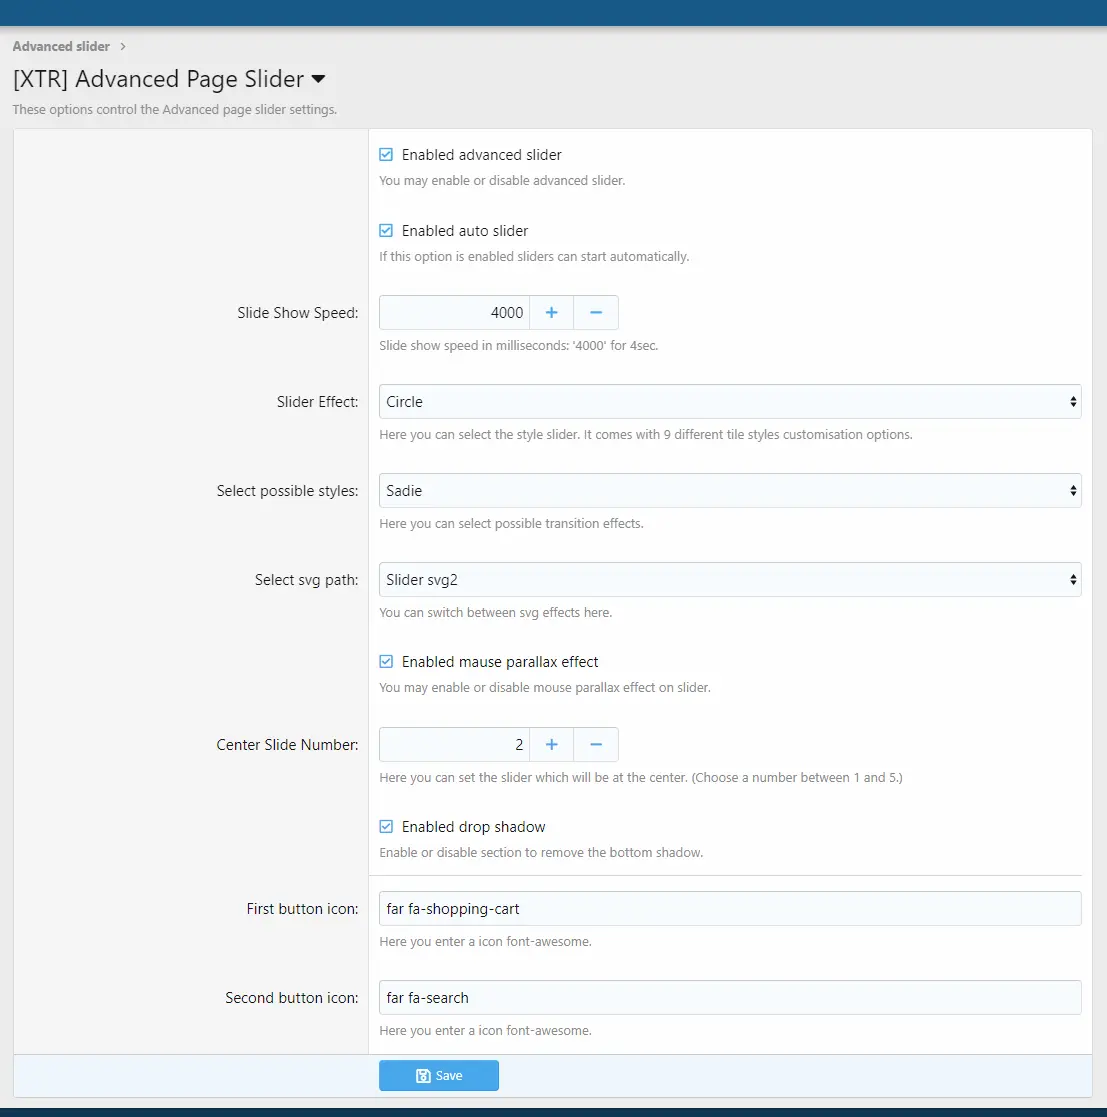The height and width of the screenshot is (1117, 1107).
Task: Click the First button icon text field
Action: click(730, 909)
